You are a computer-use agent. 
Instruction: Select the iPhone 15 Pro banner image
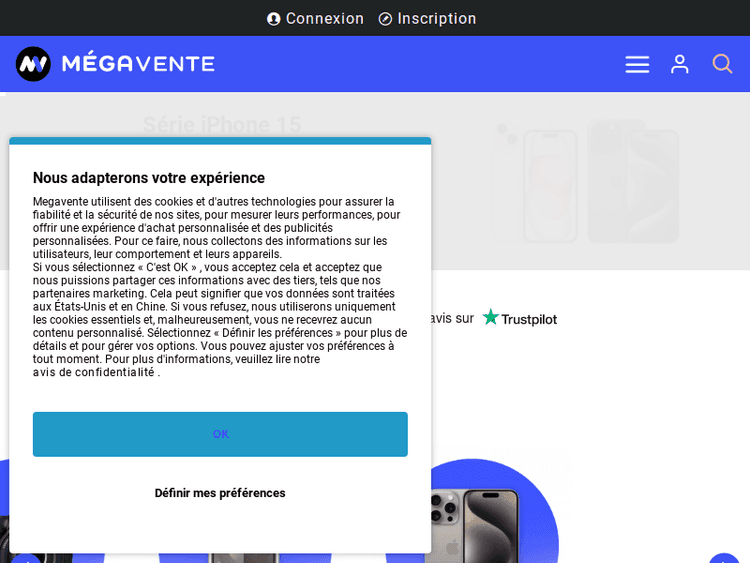(633, 182)
